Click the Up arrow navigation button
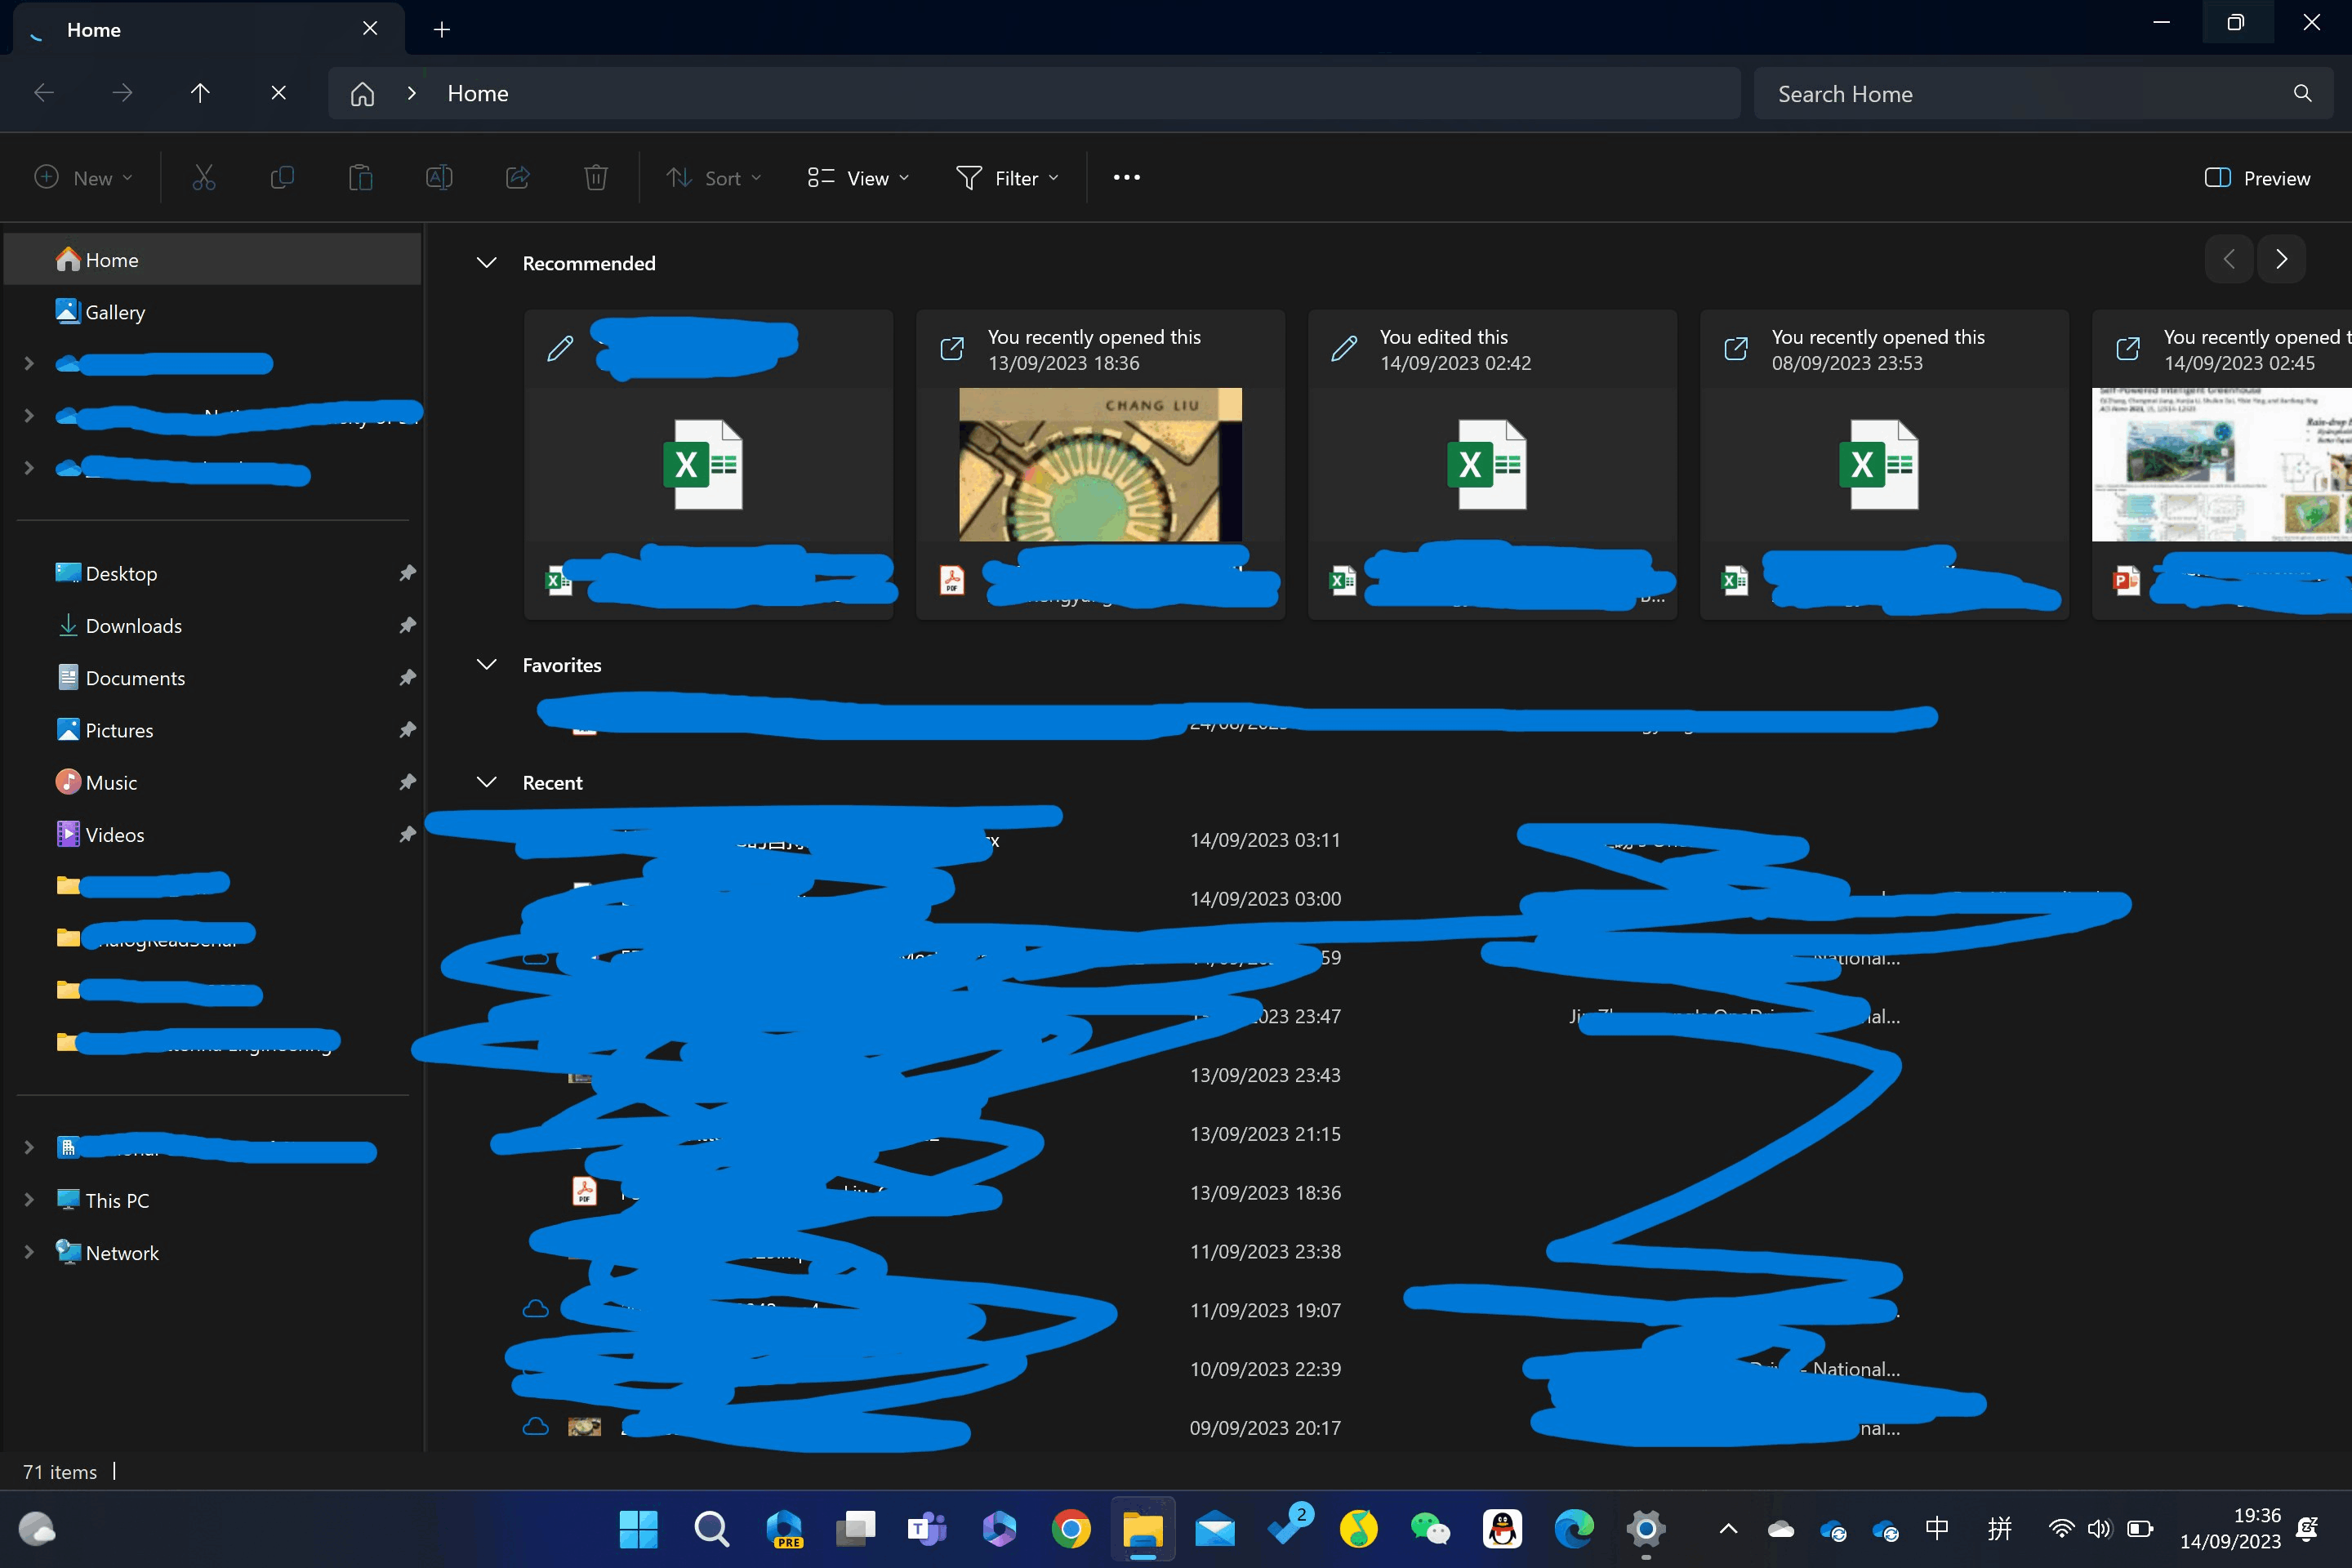2352x1568 pixels. [x=200, y=93]
